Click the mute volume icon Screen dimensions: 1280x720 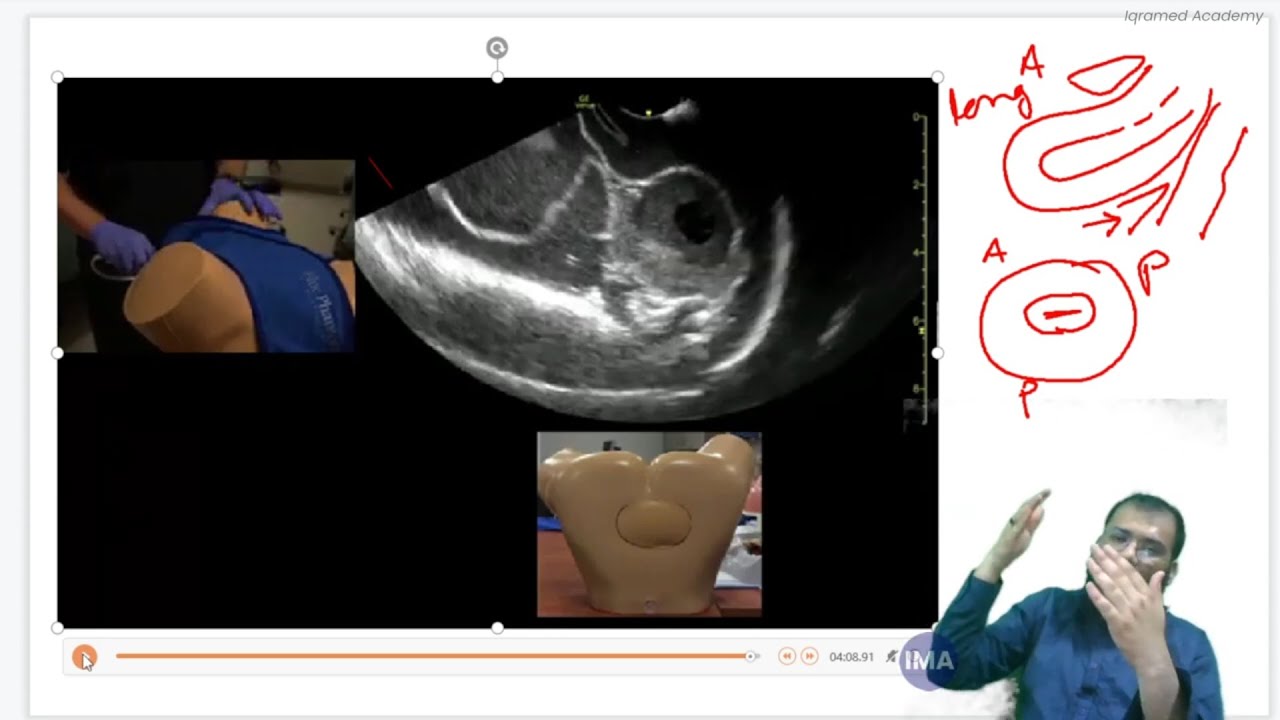click(893, 656)
